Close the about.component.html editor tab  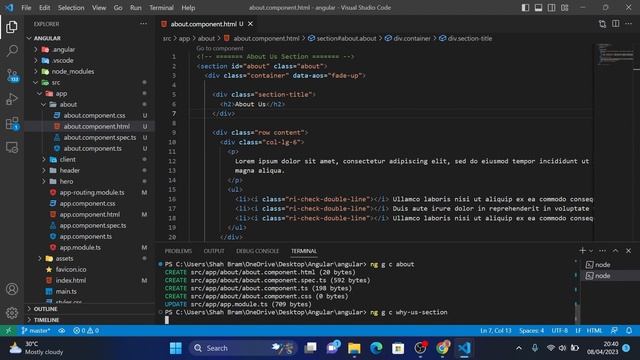pos(250,24)
